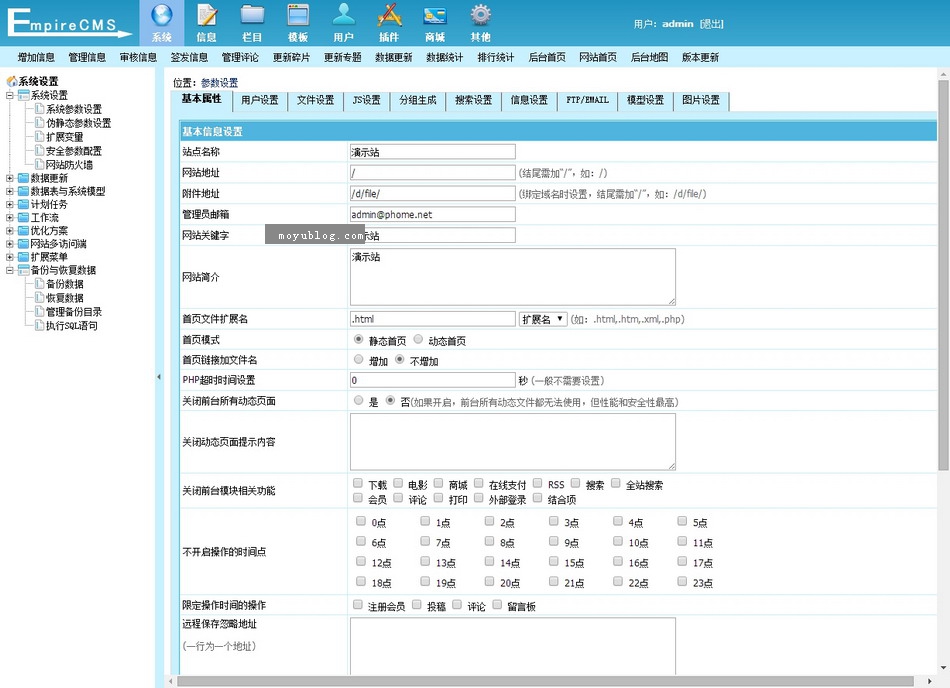
Task: Click the 管理员邮箱 input field
Action: [433, 214]
